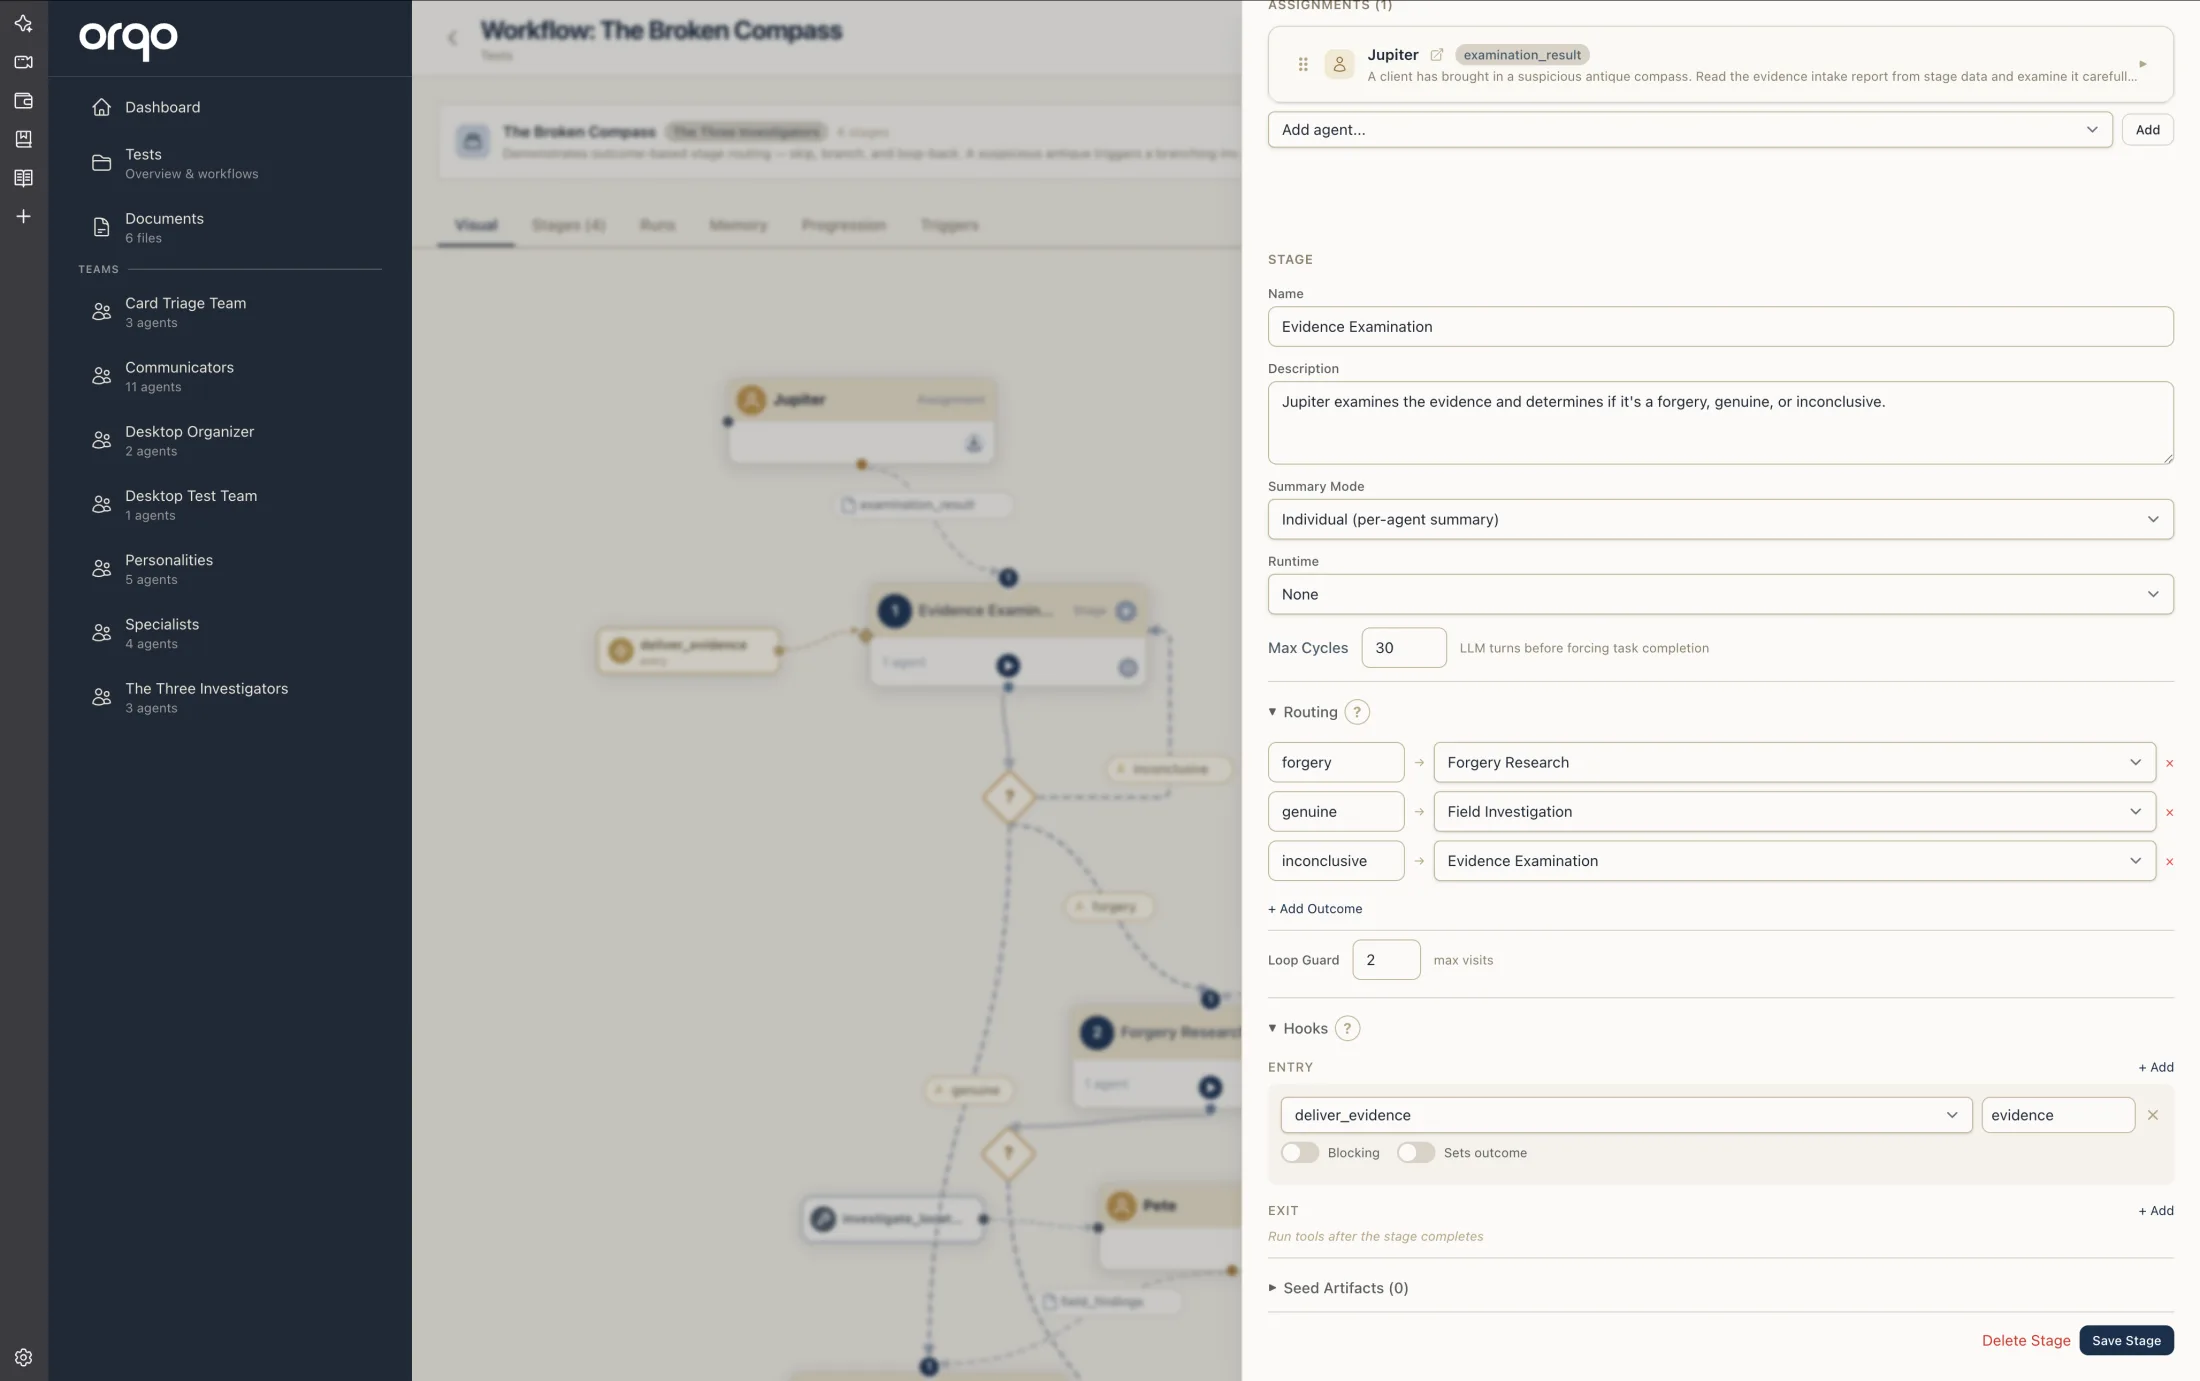The width and height of the screenshot is (2200, 1381).
Task: Select Desktop Organizer team
Action: pyautogui.click(x=230, y=440)
